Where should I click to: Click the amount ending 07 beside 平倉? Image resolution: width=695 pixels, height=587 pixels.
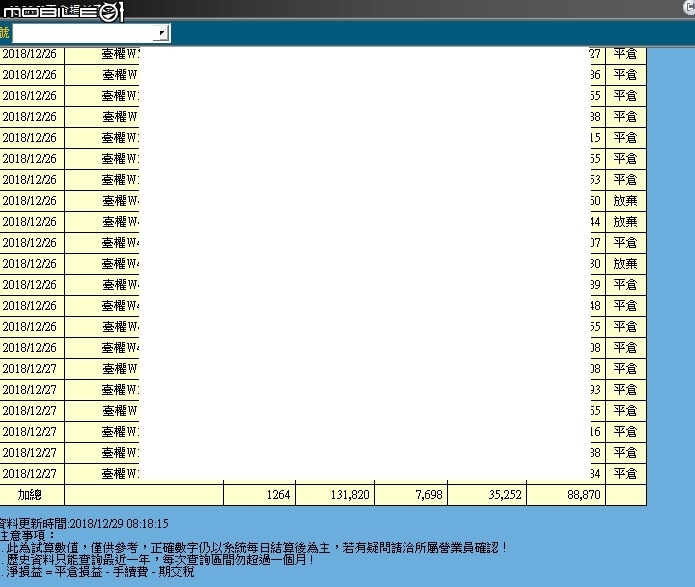point(596,243)
